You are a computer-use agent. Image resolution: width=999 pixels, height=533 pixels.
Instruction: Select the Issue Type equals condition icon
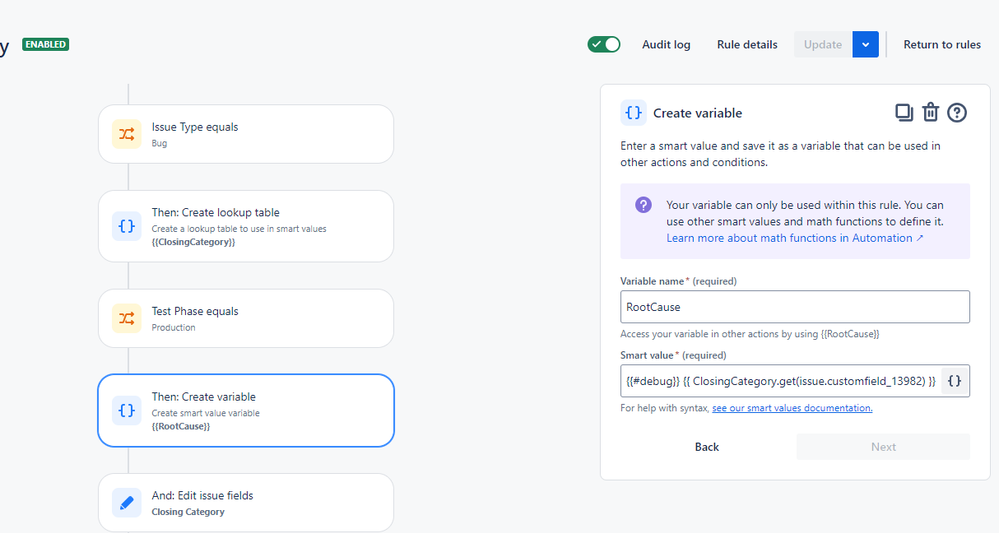click(127, 134)
